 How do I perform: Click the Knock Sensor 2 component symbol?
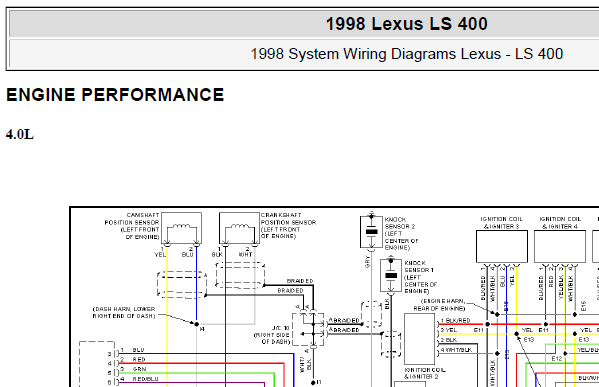click(x=371, y=232)
